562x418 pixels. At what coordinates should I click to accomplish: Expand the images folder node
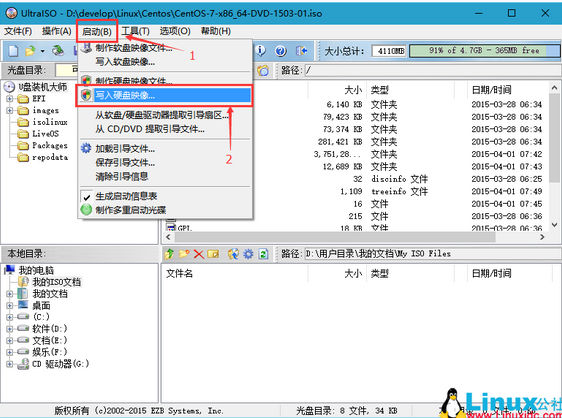click(10, 110)
